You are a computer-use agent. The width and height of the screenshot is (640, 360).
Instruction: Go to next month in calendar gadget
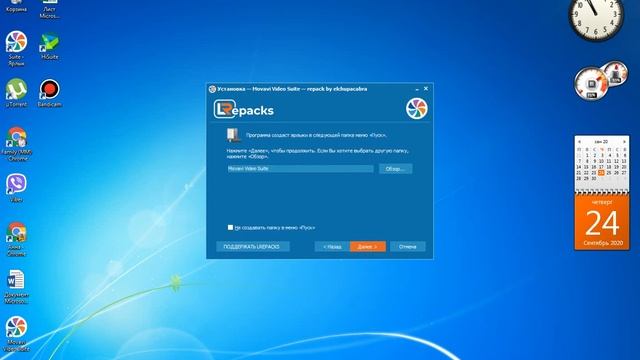tap(624, 142)
